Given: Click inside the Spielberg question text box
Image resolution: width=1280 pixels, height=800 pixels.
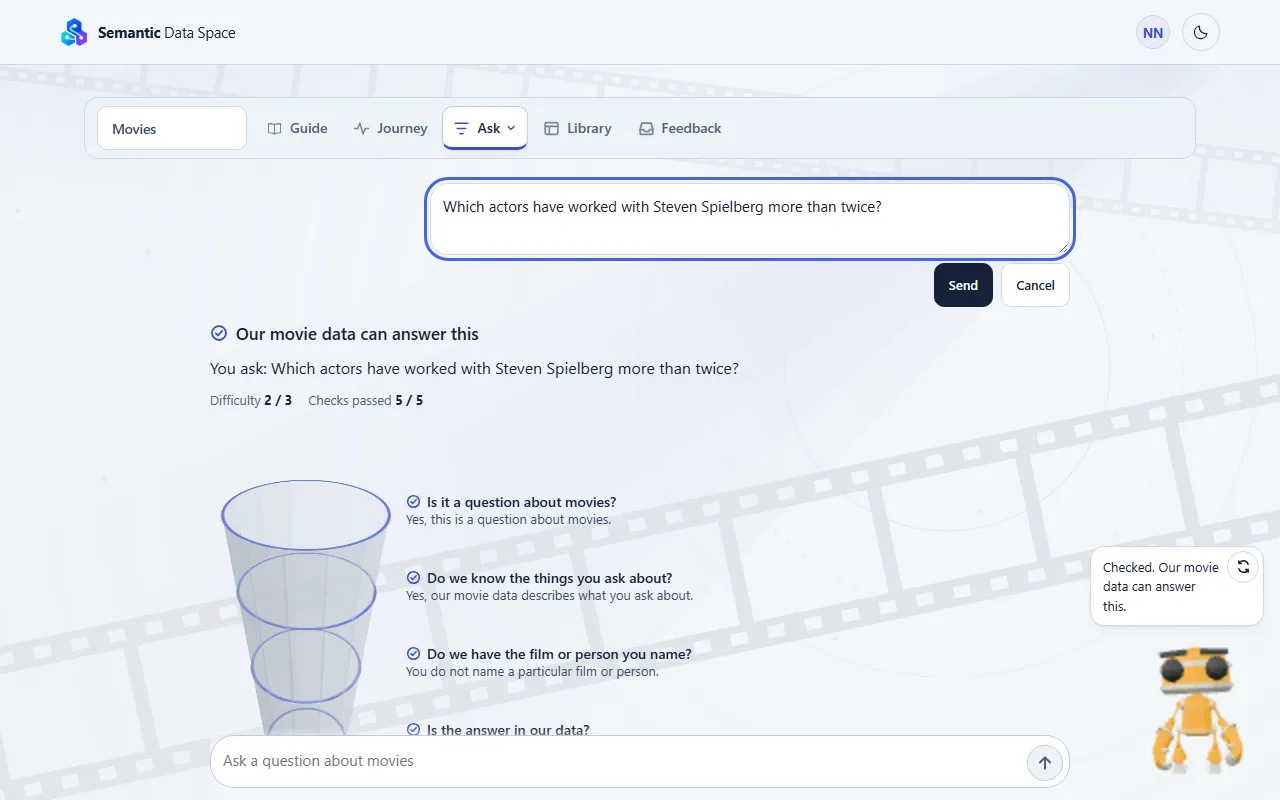Looking at the screenshot, I should tap(750, 219).
